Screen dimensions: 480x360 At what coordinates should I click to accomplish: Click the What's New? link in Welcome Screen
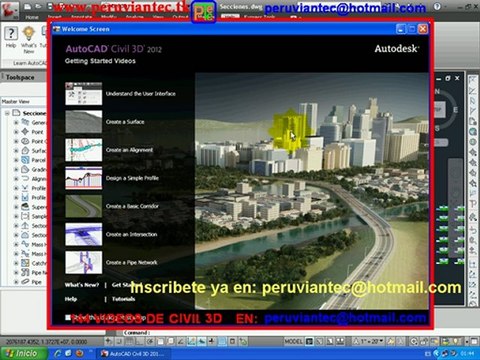(82, 285)
